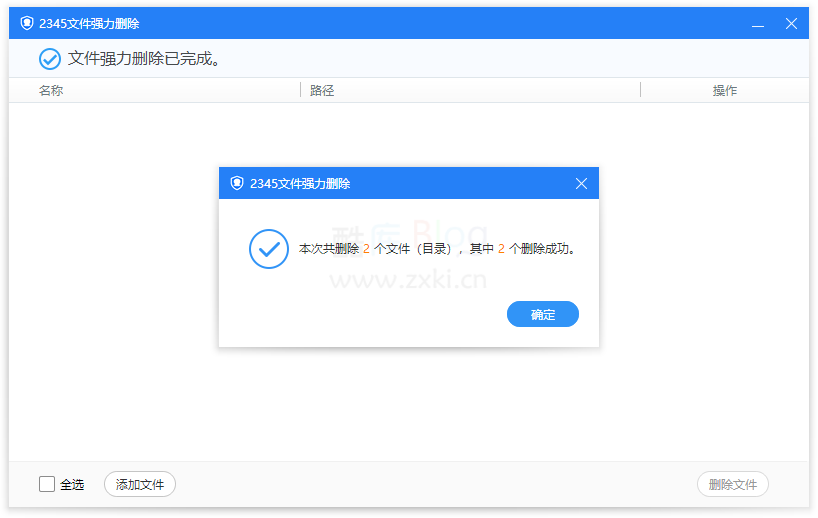818x518 pixels.
Task: Click the 添加文件 button
Action: pos(140,484)
